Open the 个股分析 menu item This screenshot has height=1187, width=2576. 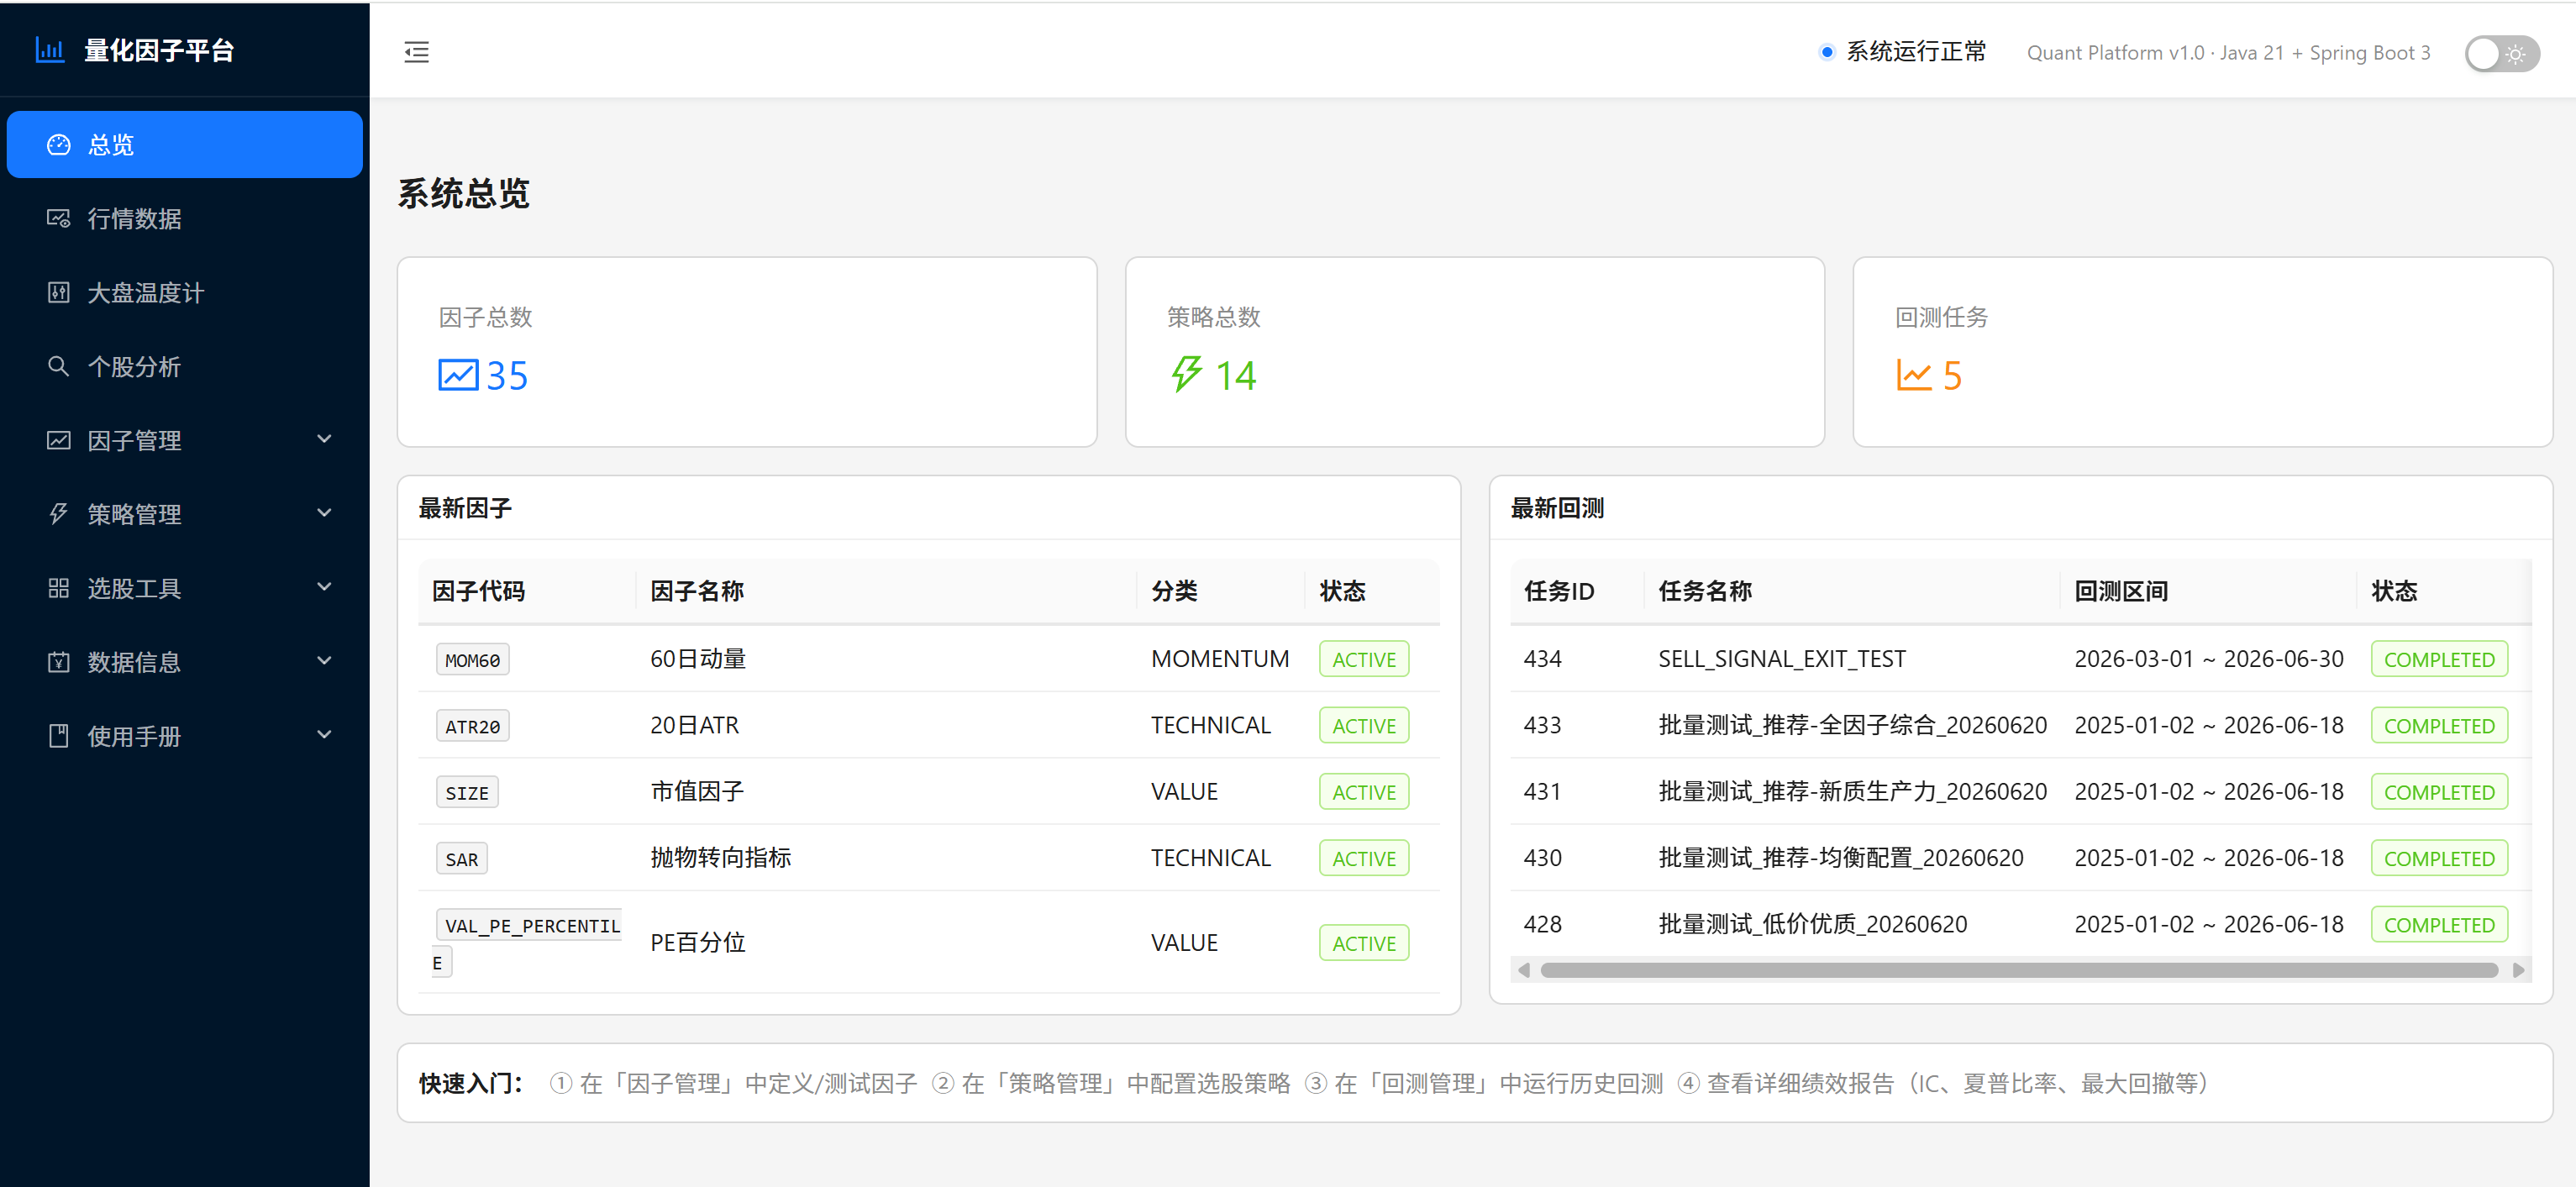[x=185, y=367]
